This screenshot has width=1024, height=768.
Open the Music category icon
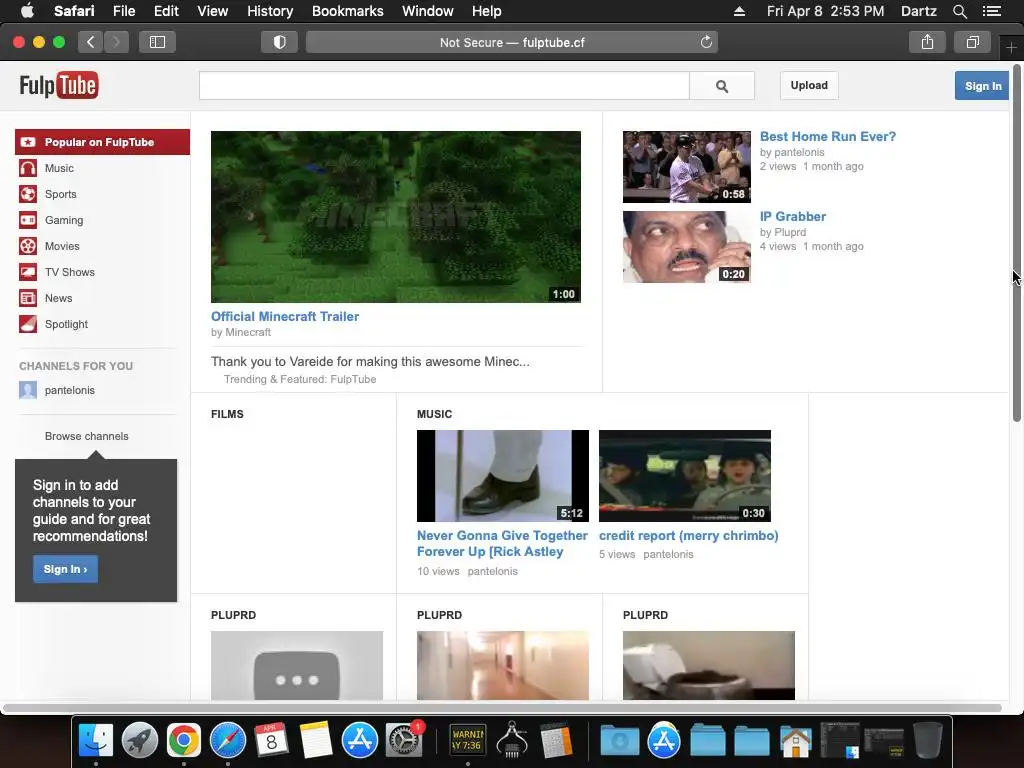click(x=28, y=168)
